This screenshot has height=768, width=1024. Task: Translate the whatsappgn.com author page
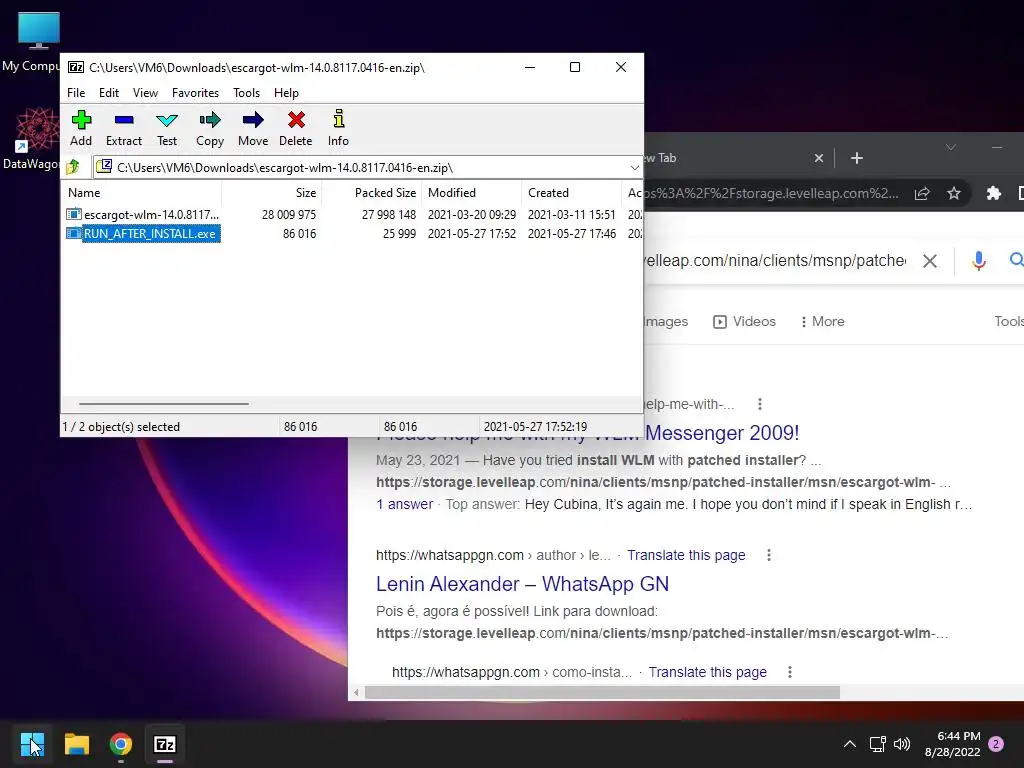[x=686, y=555]
